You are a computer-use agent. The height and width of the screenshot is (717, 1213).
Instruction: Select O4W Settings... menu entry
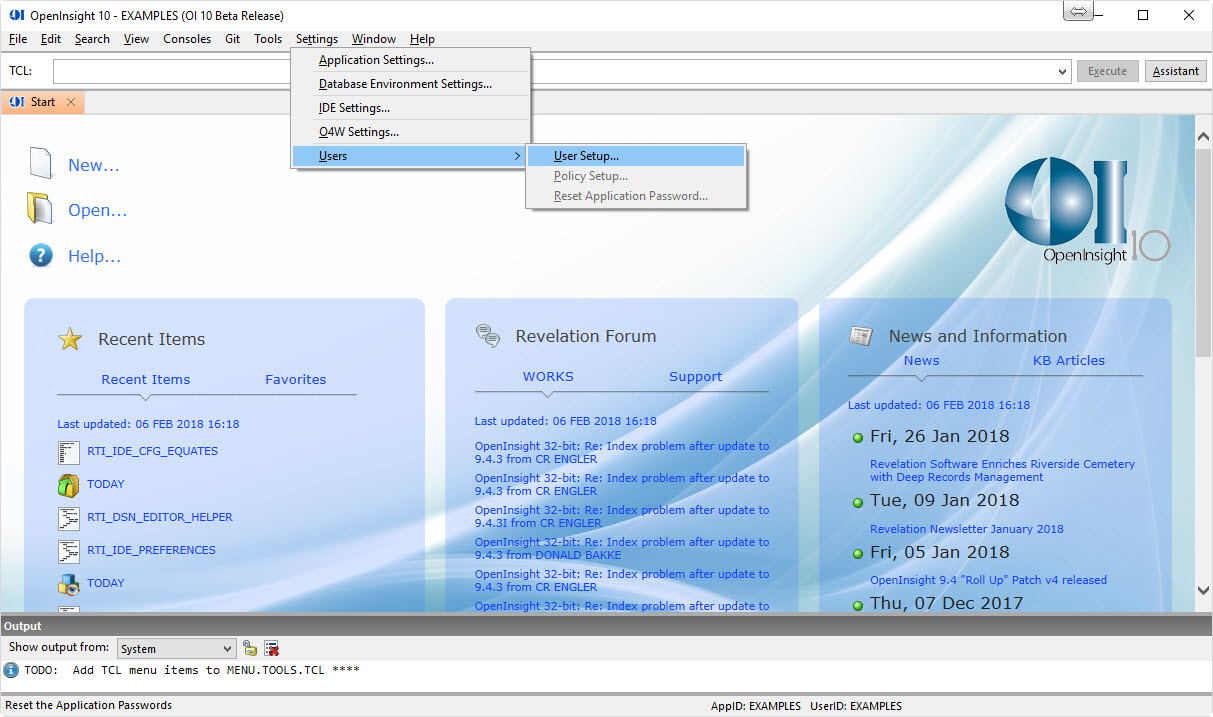(x=411, y=132)
